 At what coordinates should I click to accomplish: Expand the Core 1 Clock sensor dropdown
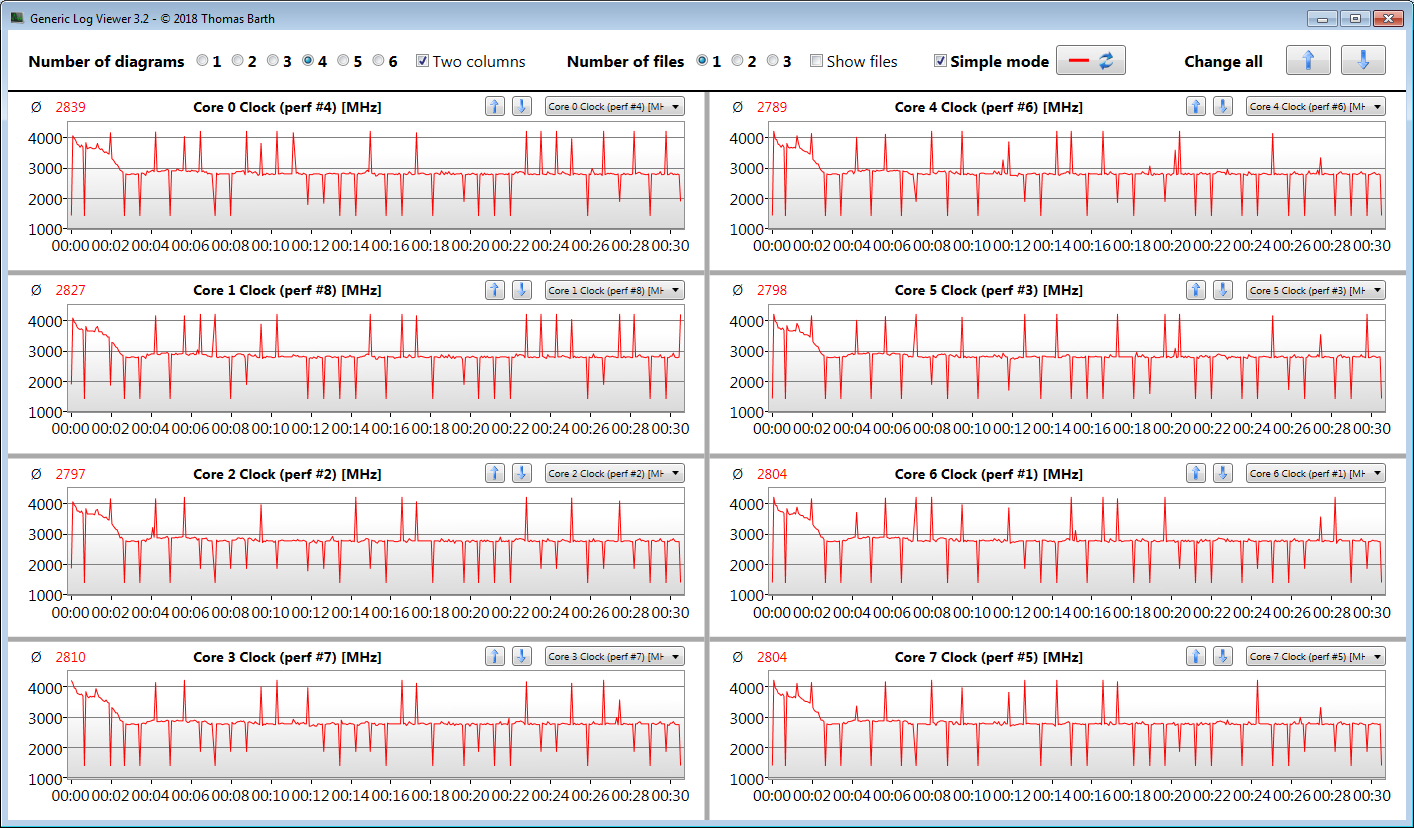click(614, 290)
